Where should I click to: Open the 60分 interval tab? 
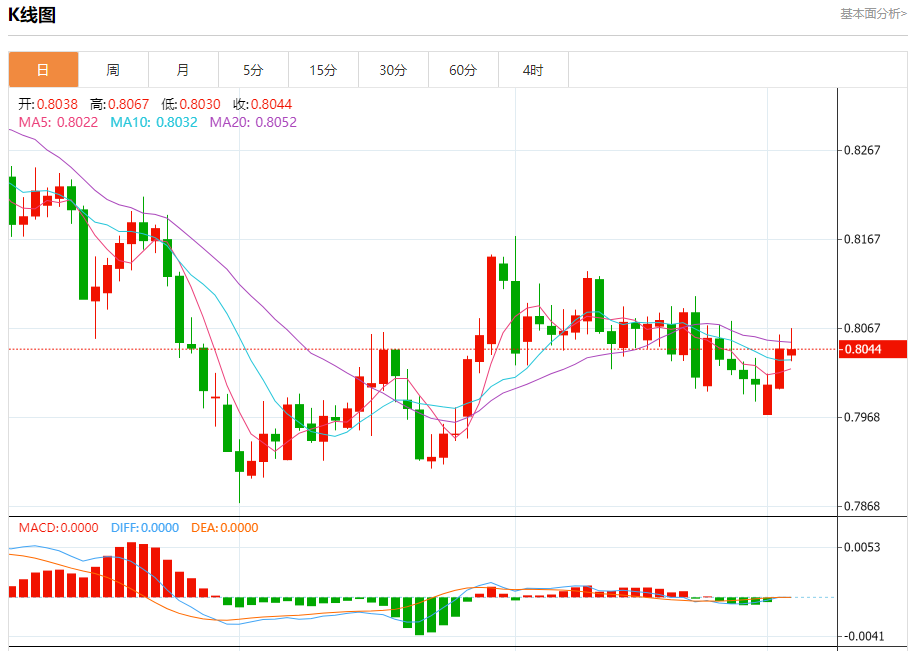tap(463, 70)
